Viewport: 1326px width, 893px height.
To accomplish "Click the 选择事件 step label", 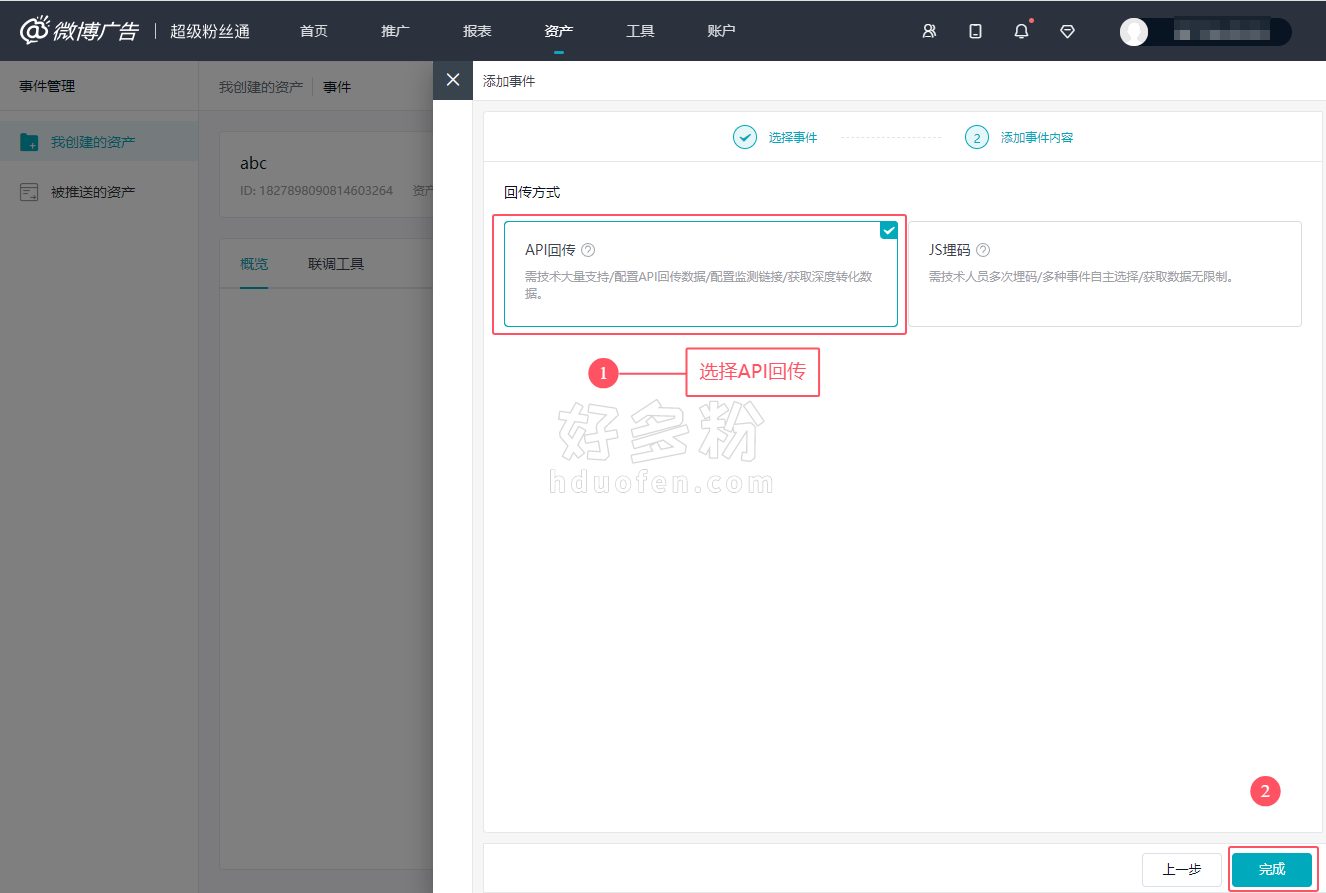I will pyautogui.click(x=793, y=137).
